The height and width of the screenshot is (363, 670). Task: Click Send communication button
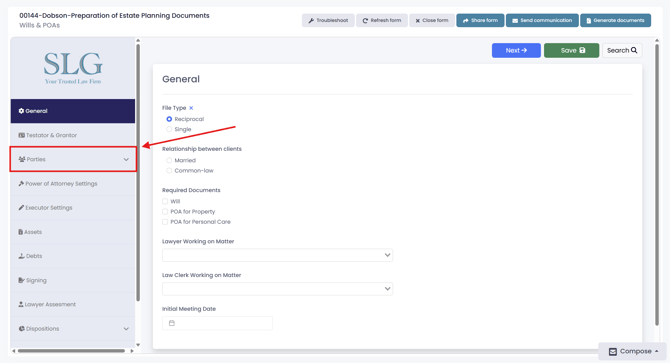click(542, 20)
